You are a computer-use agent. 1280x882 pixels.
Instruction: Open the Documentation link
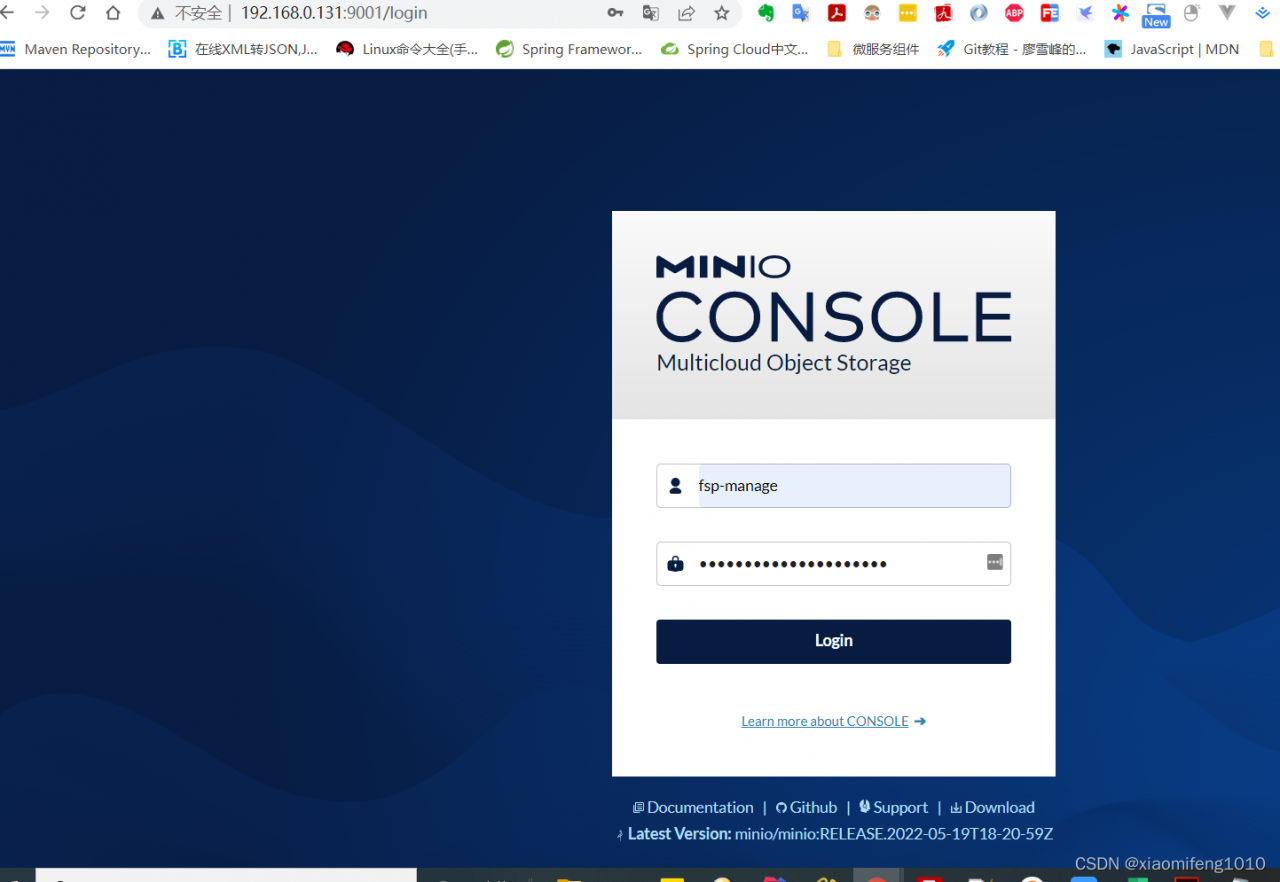pos(693,807)
